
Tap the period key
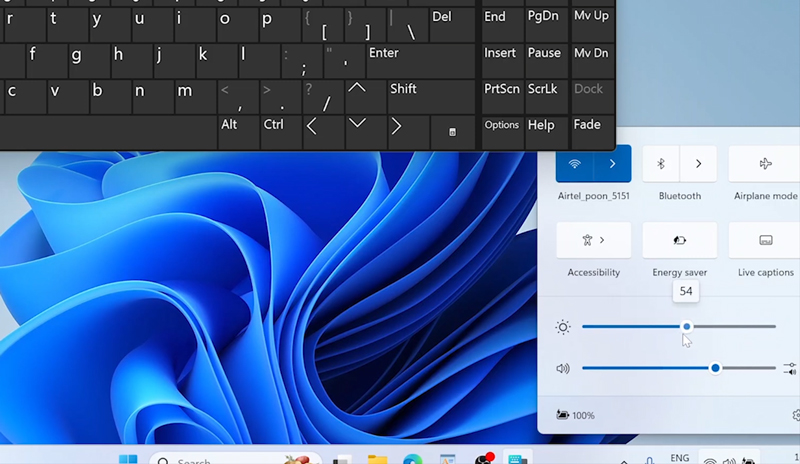click(281, 96)
